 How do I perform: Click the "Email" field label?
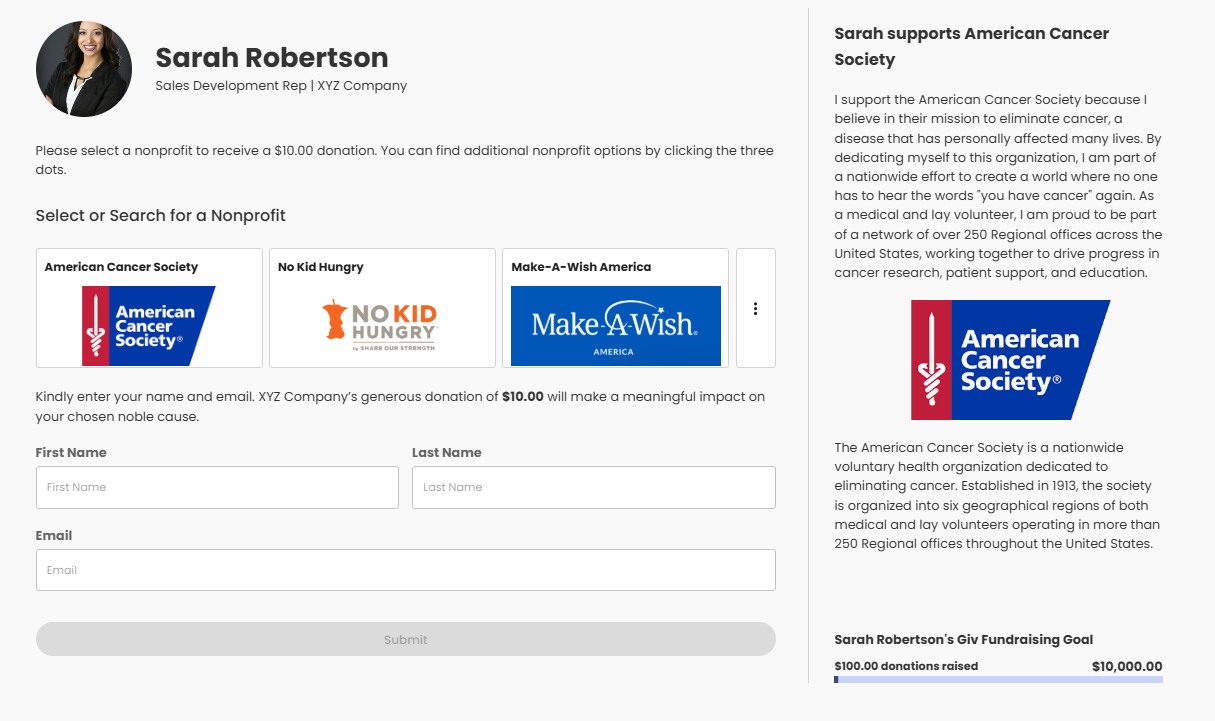[54, 536]
